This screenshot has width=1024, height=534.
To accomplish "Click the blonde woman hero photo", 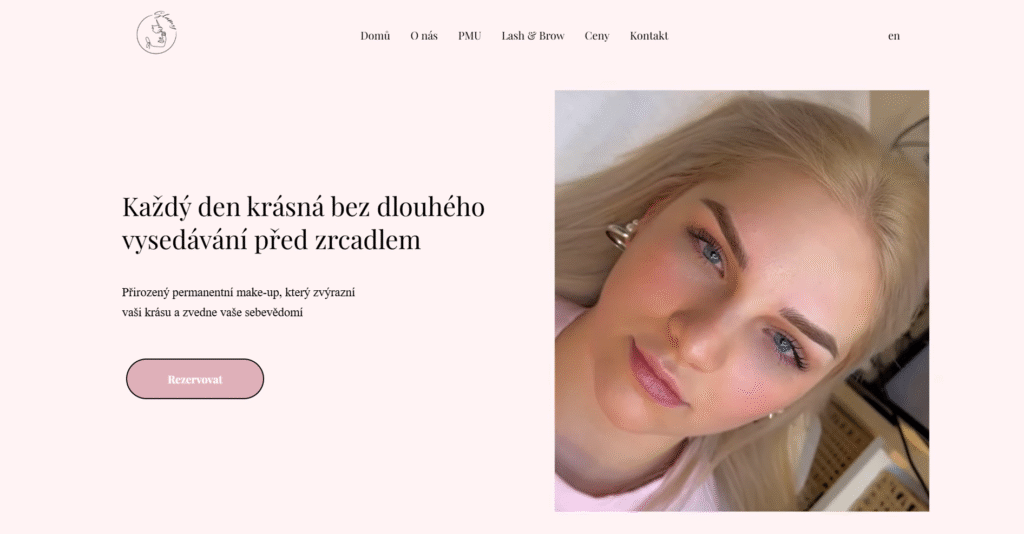I will coord(742,300).
